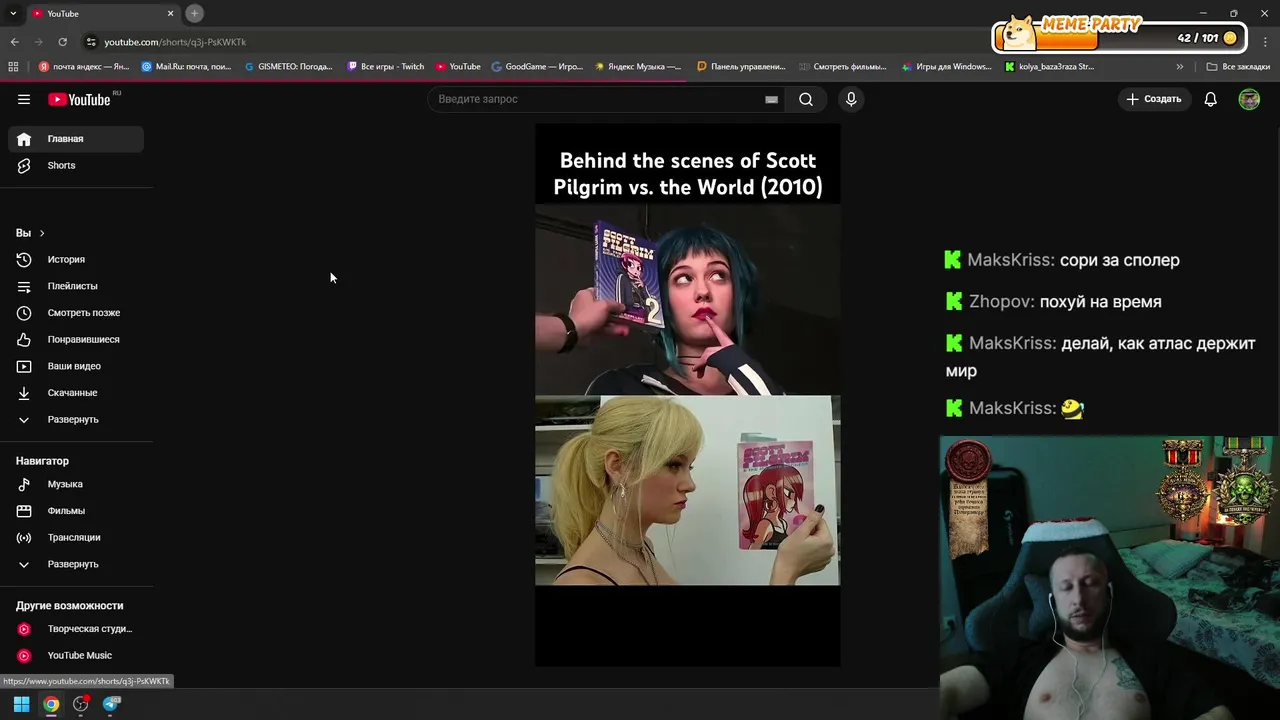Click Telegram icon in taskbar
Viewport: 1280px width, 720px height.
coord(111,704)
